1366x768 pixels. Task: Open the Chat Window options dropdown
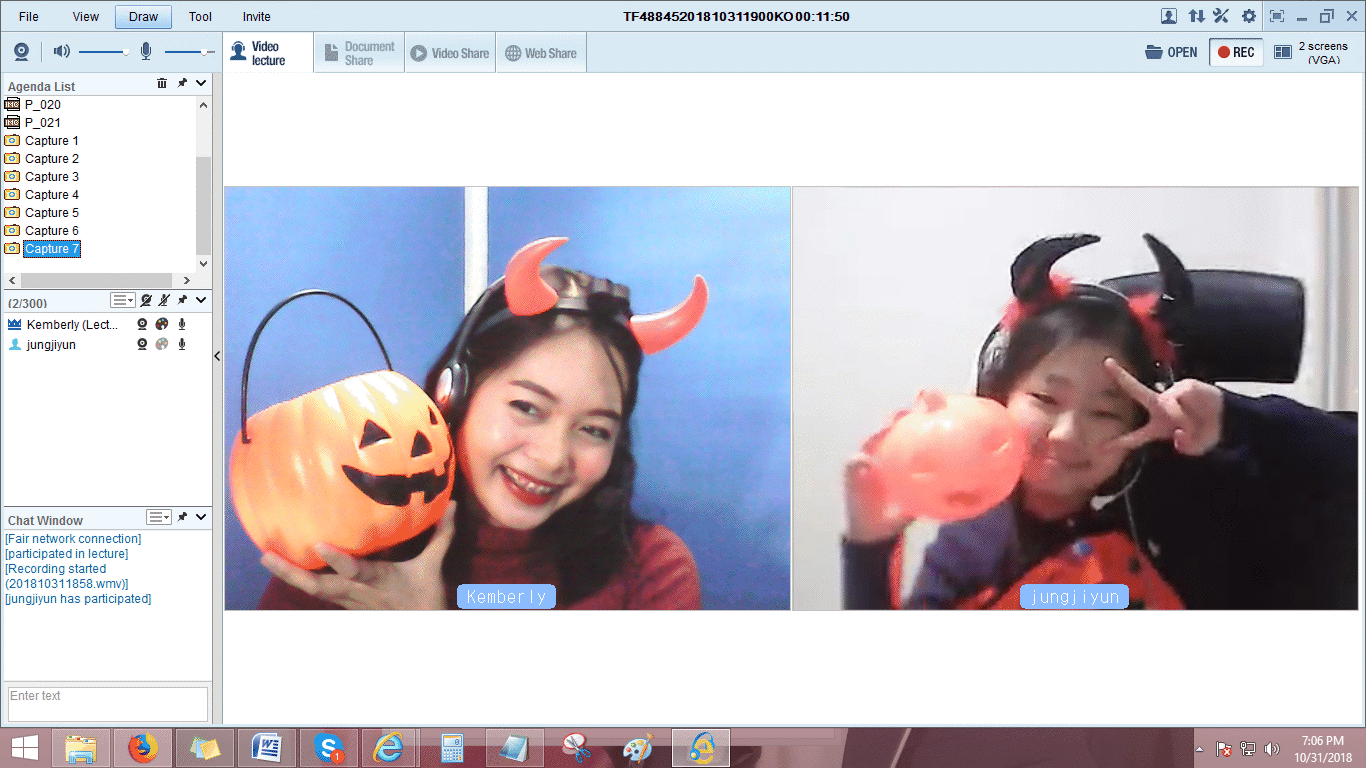point(159,517)
